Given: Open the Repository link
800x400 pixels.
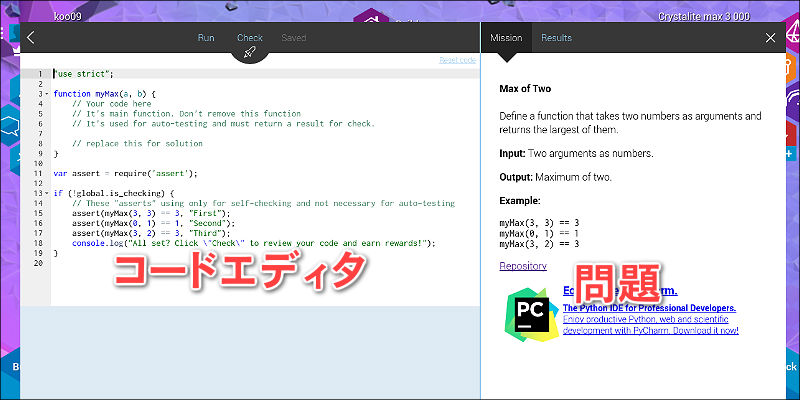Looking at the screenshot, I should [x=523, y=266].
